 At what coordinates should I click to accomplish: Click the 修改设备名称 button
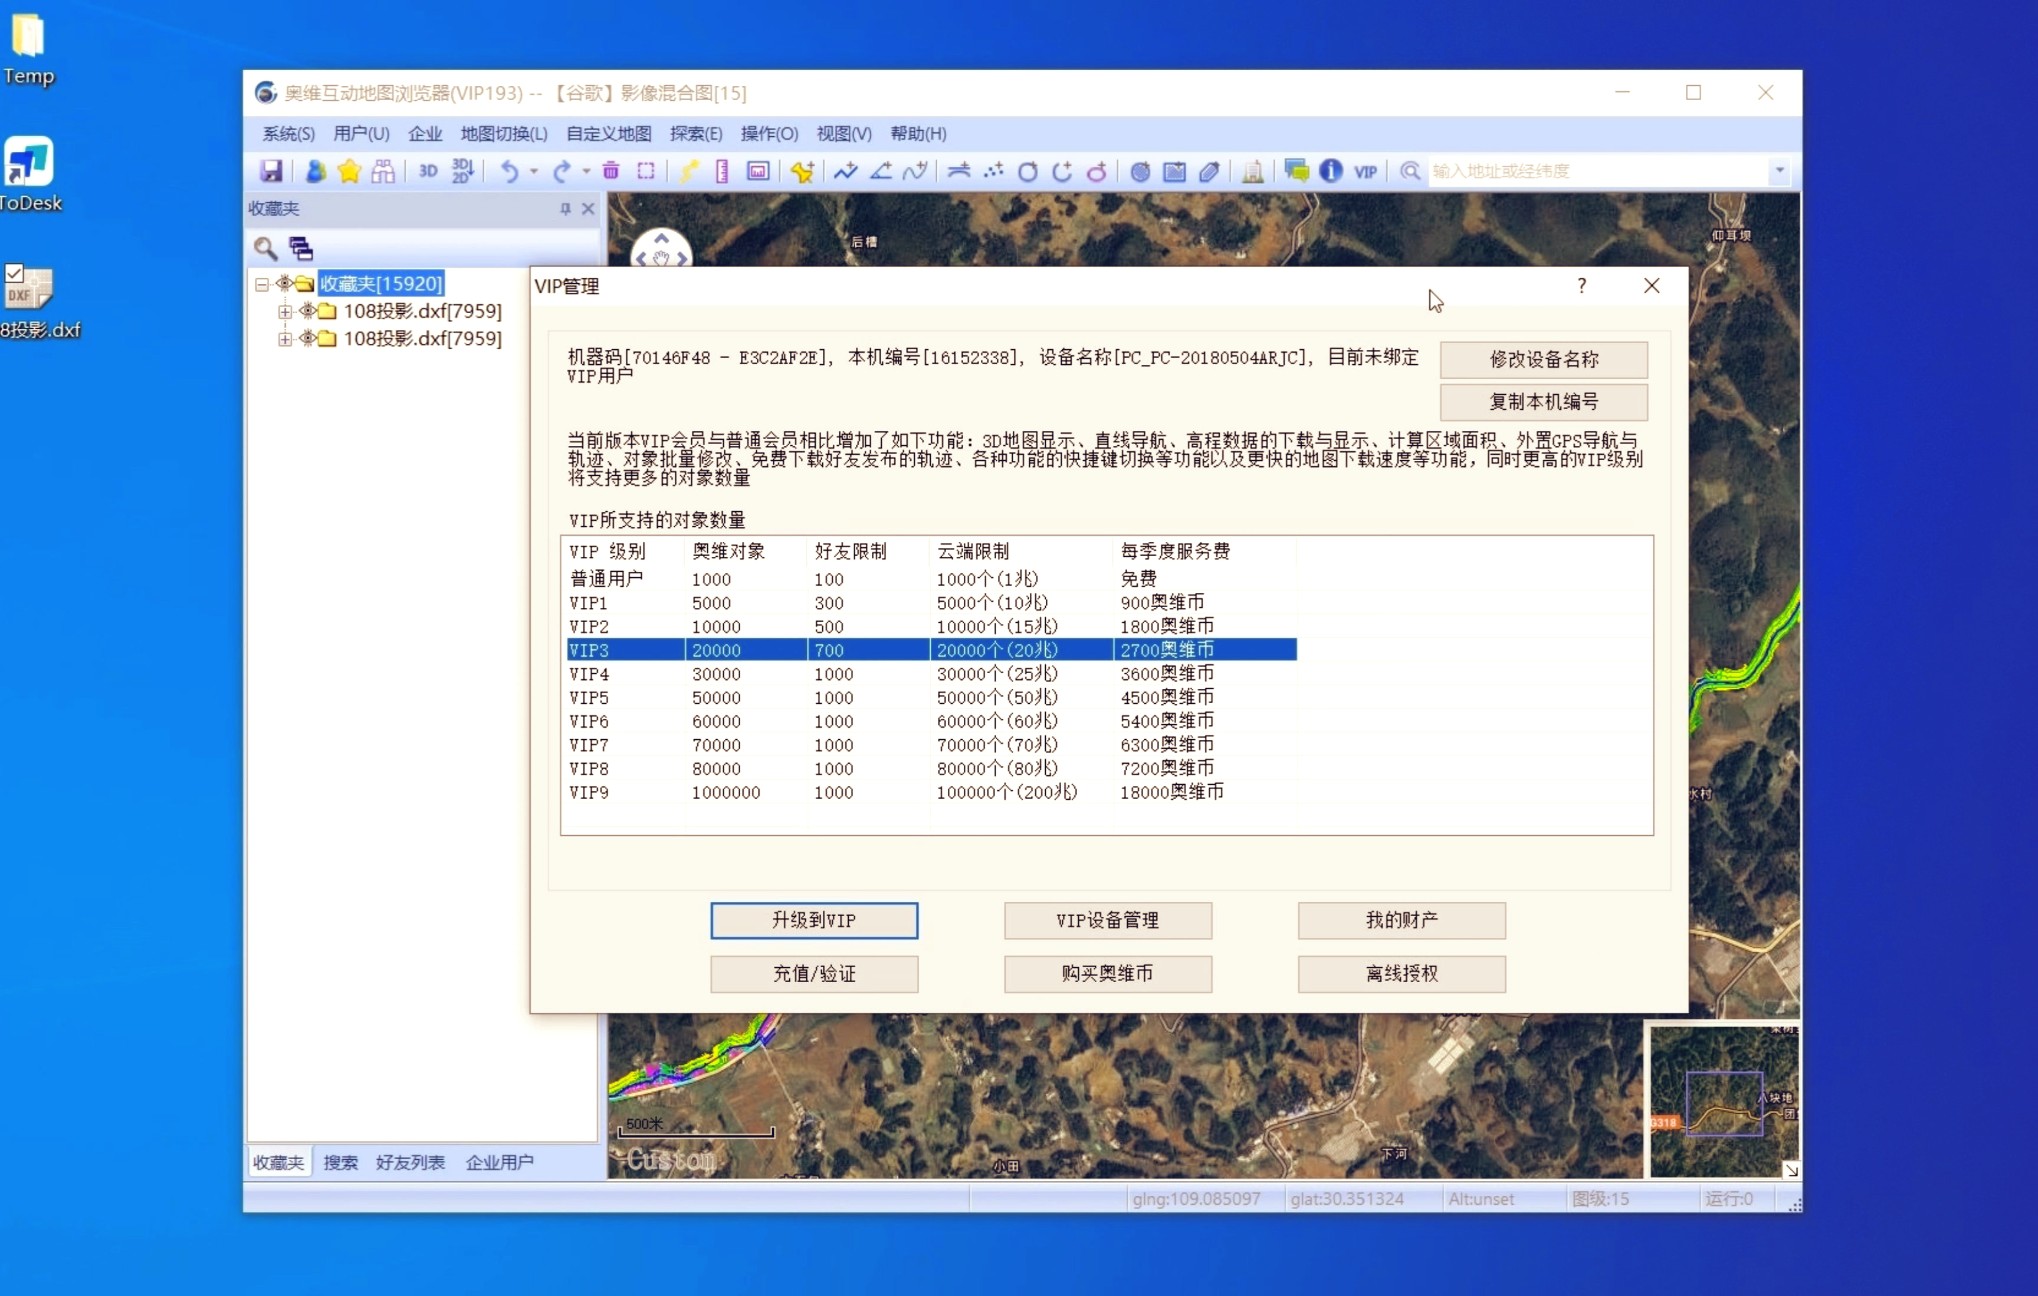pyautogui.click(x=1544, y=359)
